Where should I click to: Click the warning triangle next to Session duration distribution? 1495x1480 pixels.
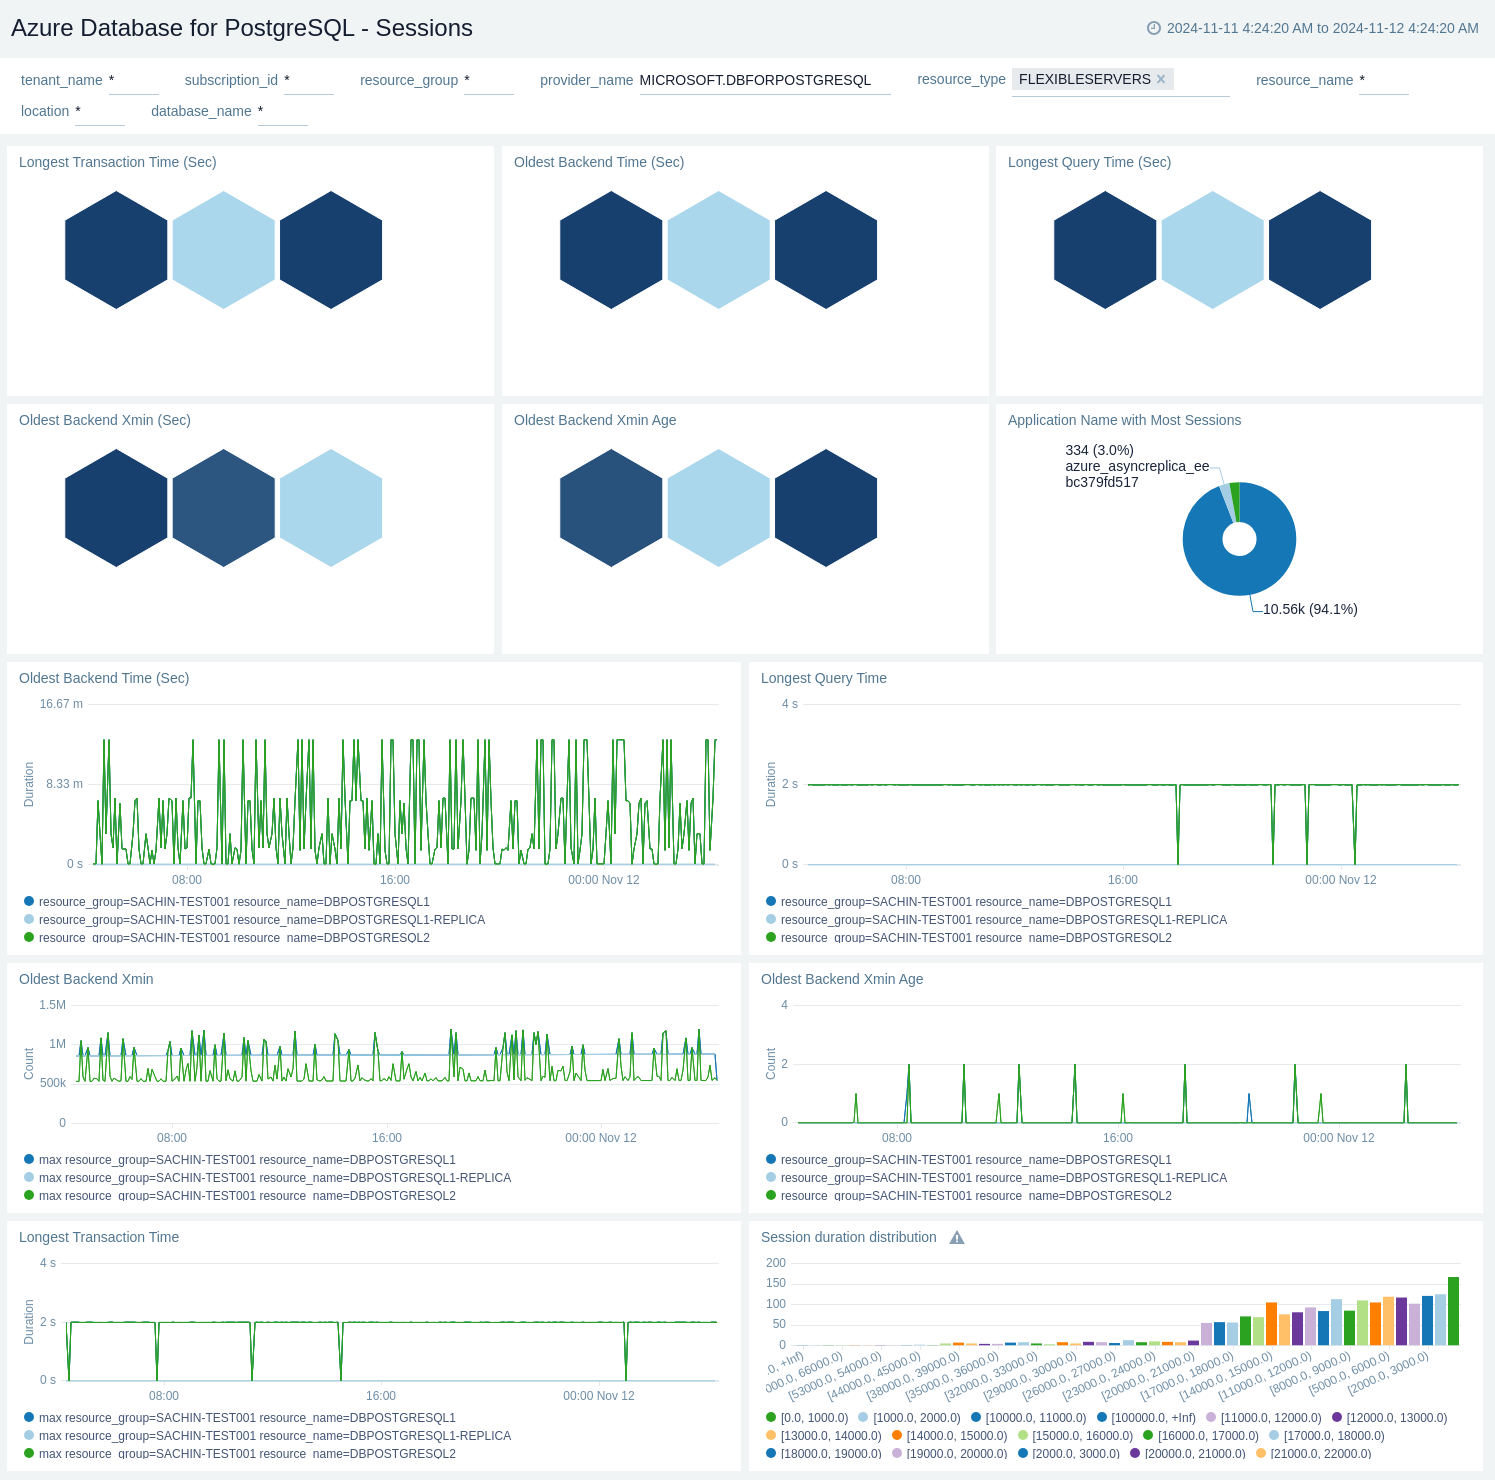coord(957,1237)
